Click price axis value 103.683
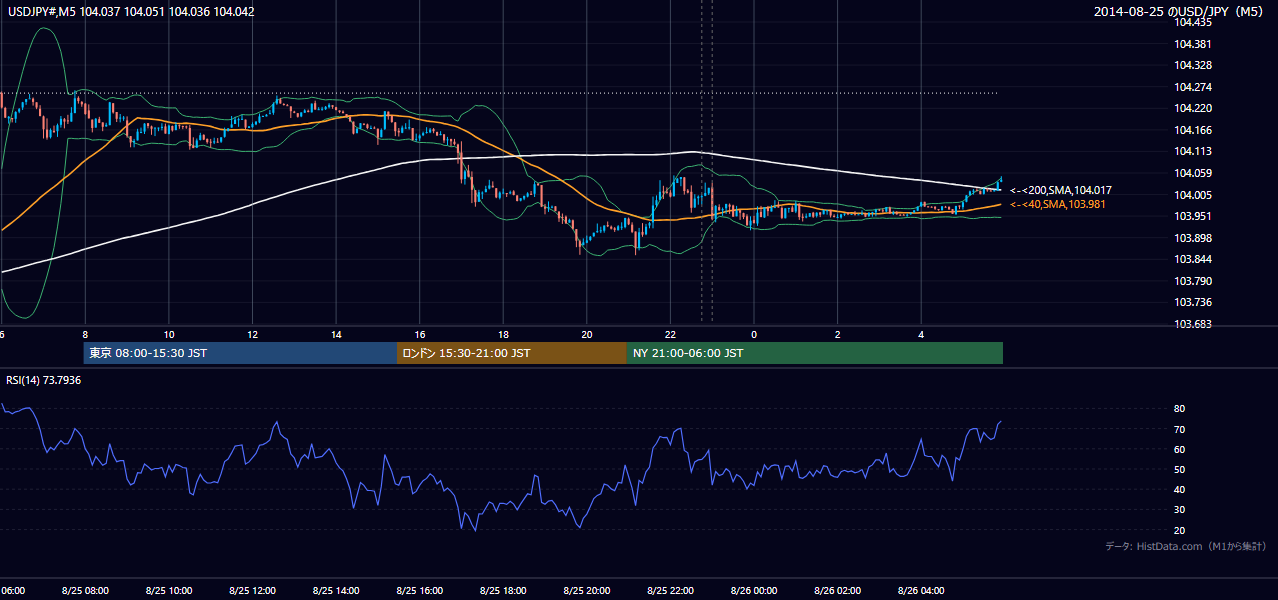The image size is (1278, 600). (x=1193, y=324)
